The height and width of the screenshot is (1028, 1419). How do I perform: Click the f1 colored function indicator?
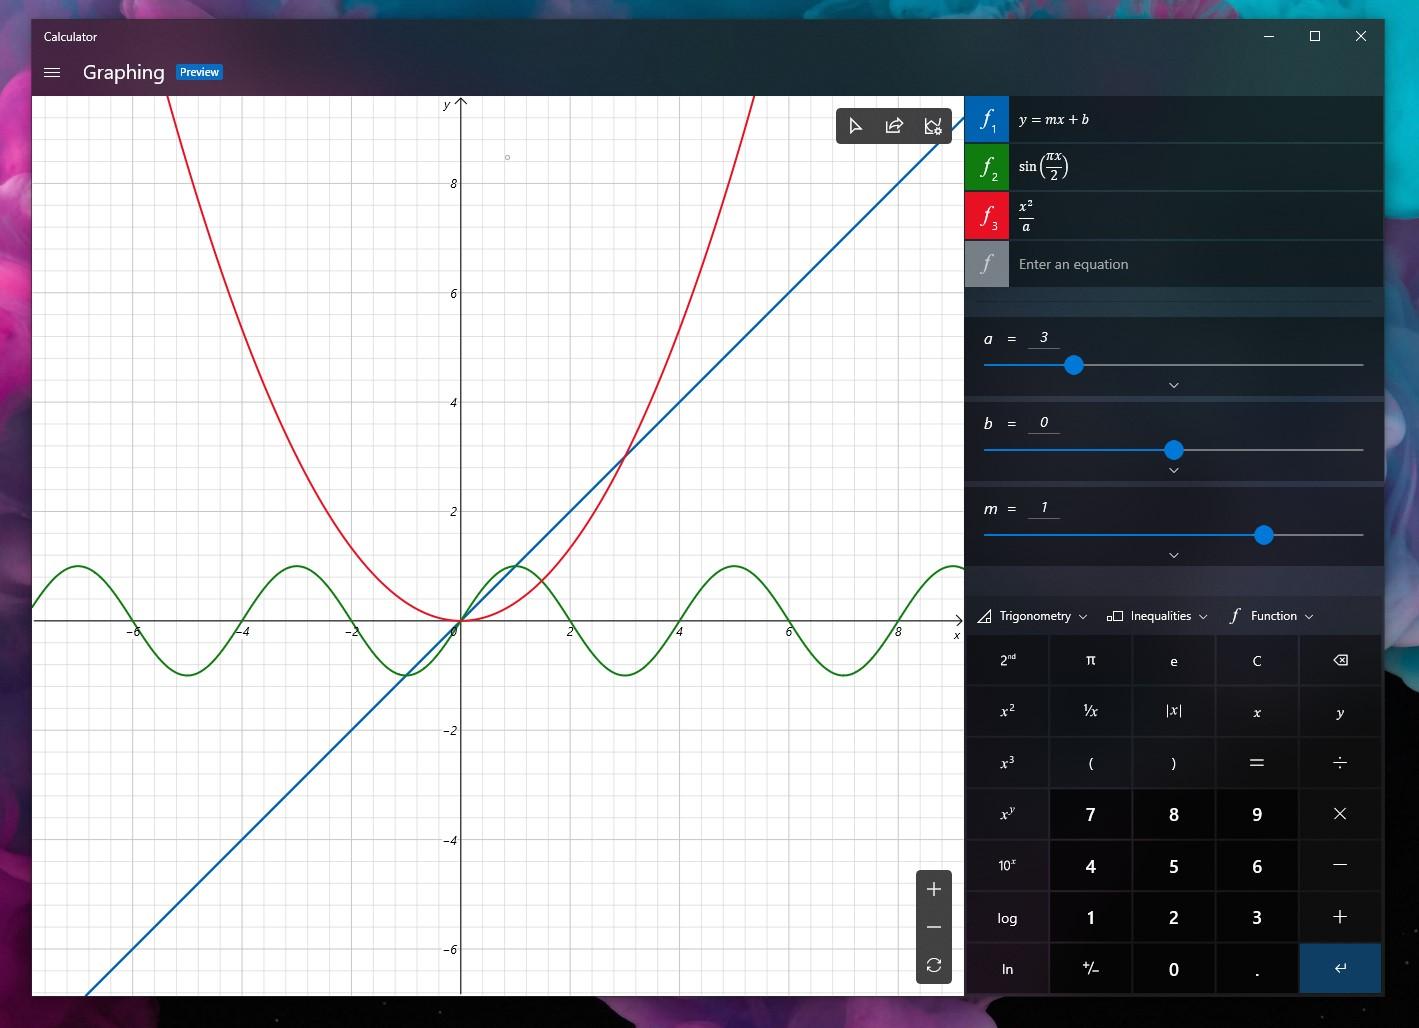pos(986,119)
